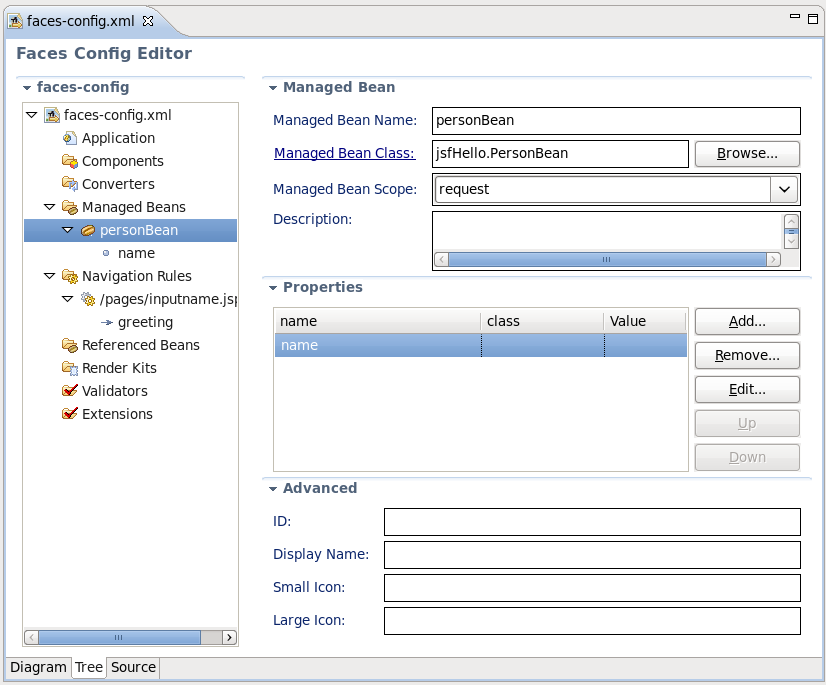
Task: Switch to the Diagram tab
Action: point(38,667)
